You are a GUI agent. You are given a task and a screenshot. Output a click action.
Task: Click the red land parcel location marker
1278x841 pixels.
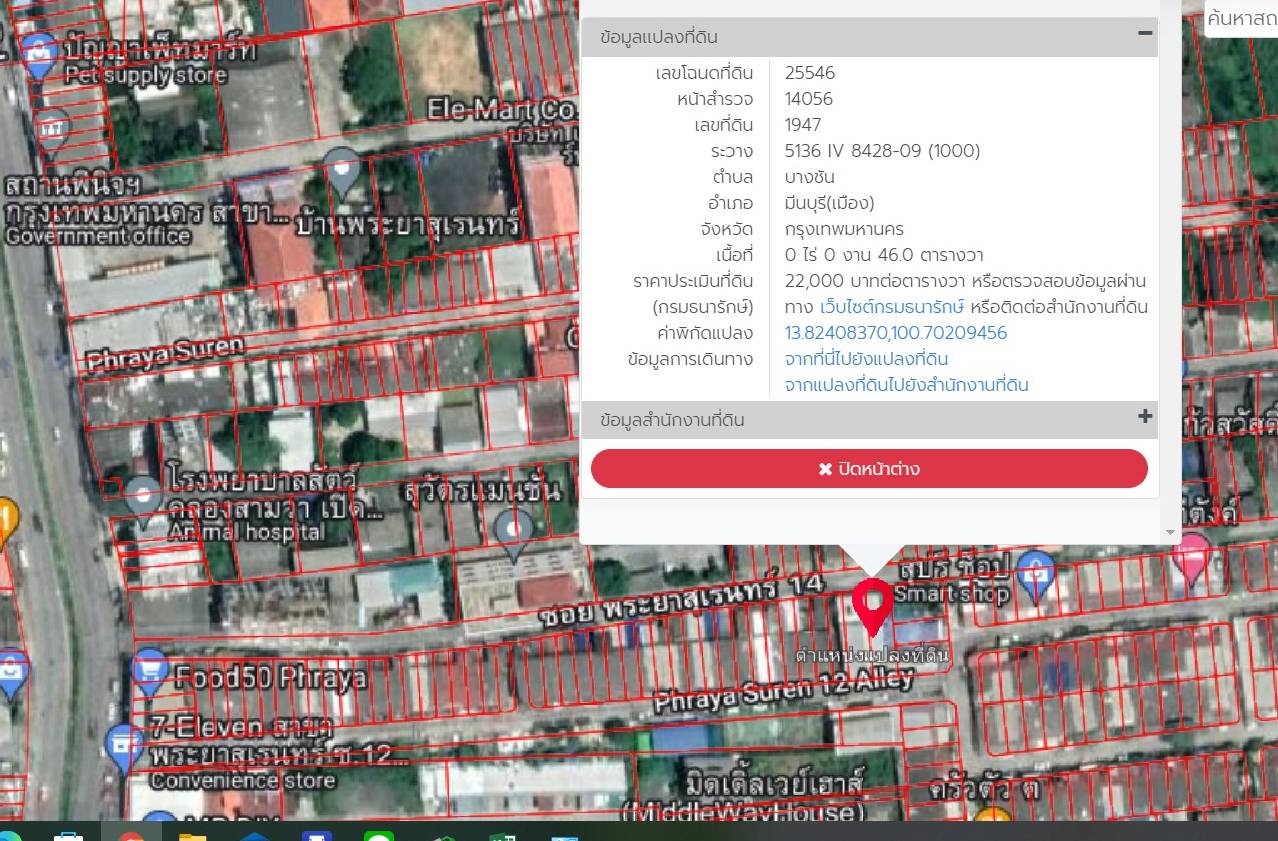coord(872,606)
